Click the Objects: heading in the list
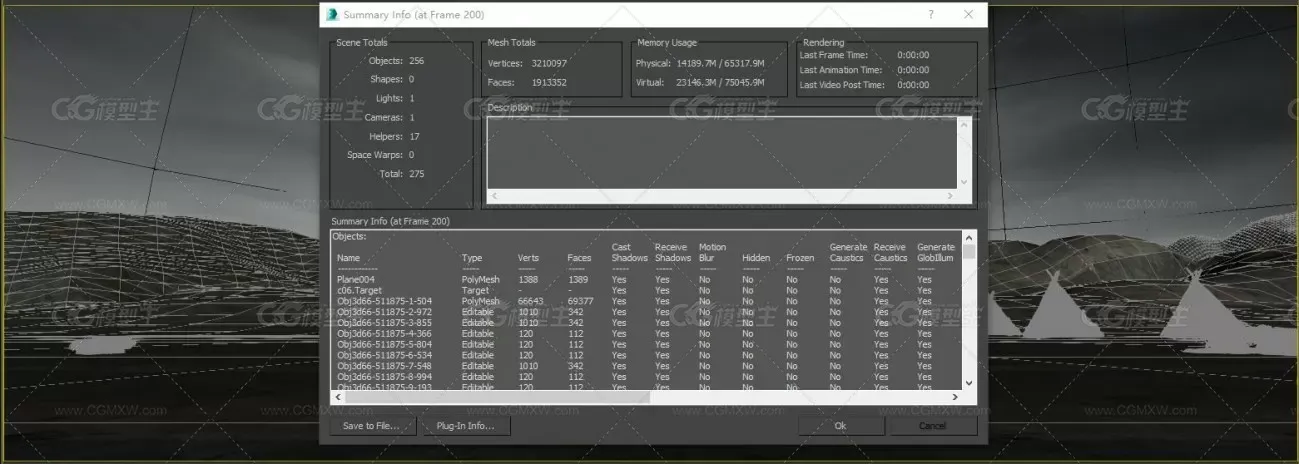The width and height of the screenshot is (1299, 464). (349, 237)
